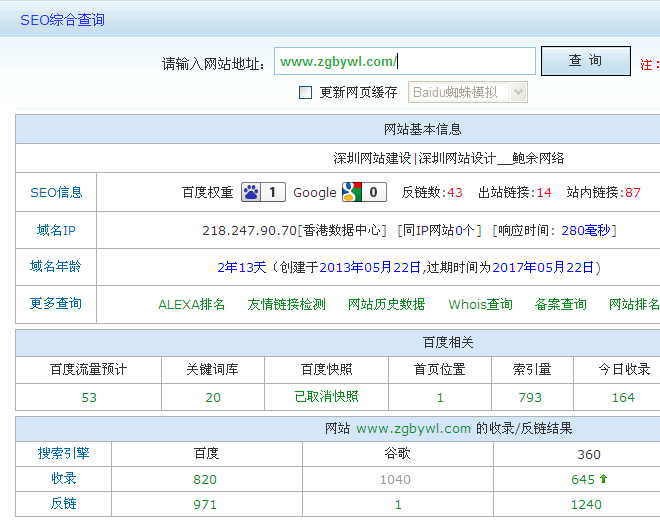660x520 pixels.
Task: Click the 已取消快照 link
Action: [x=326, y=397]
